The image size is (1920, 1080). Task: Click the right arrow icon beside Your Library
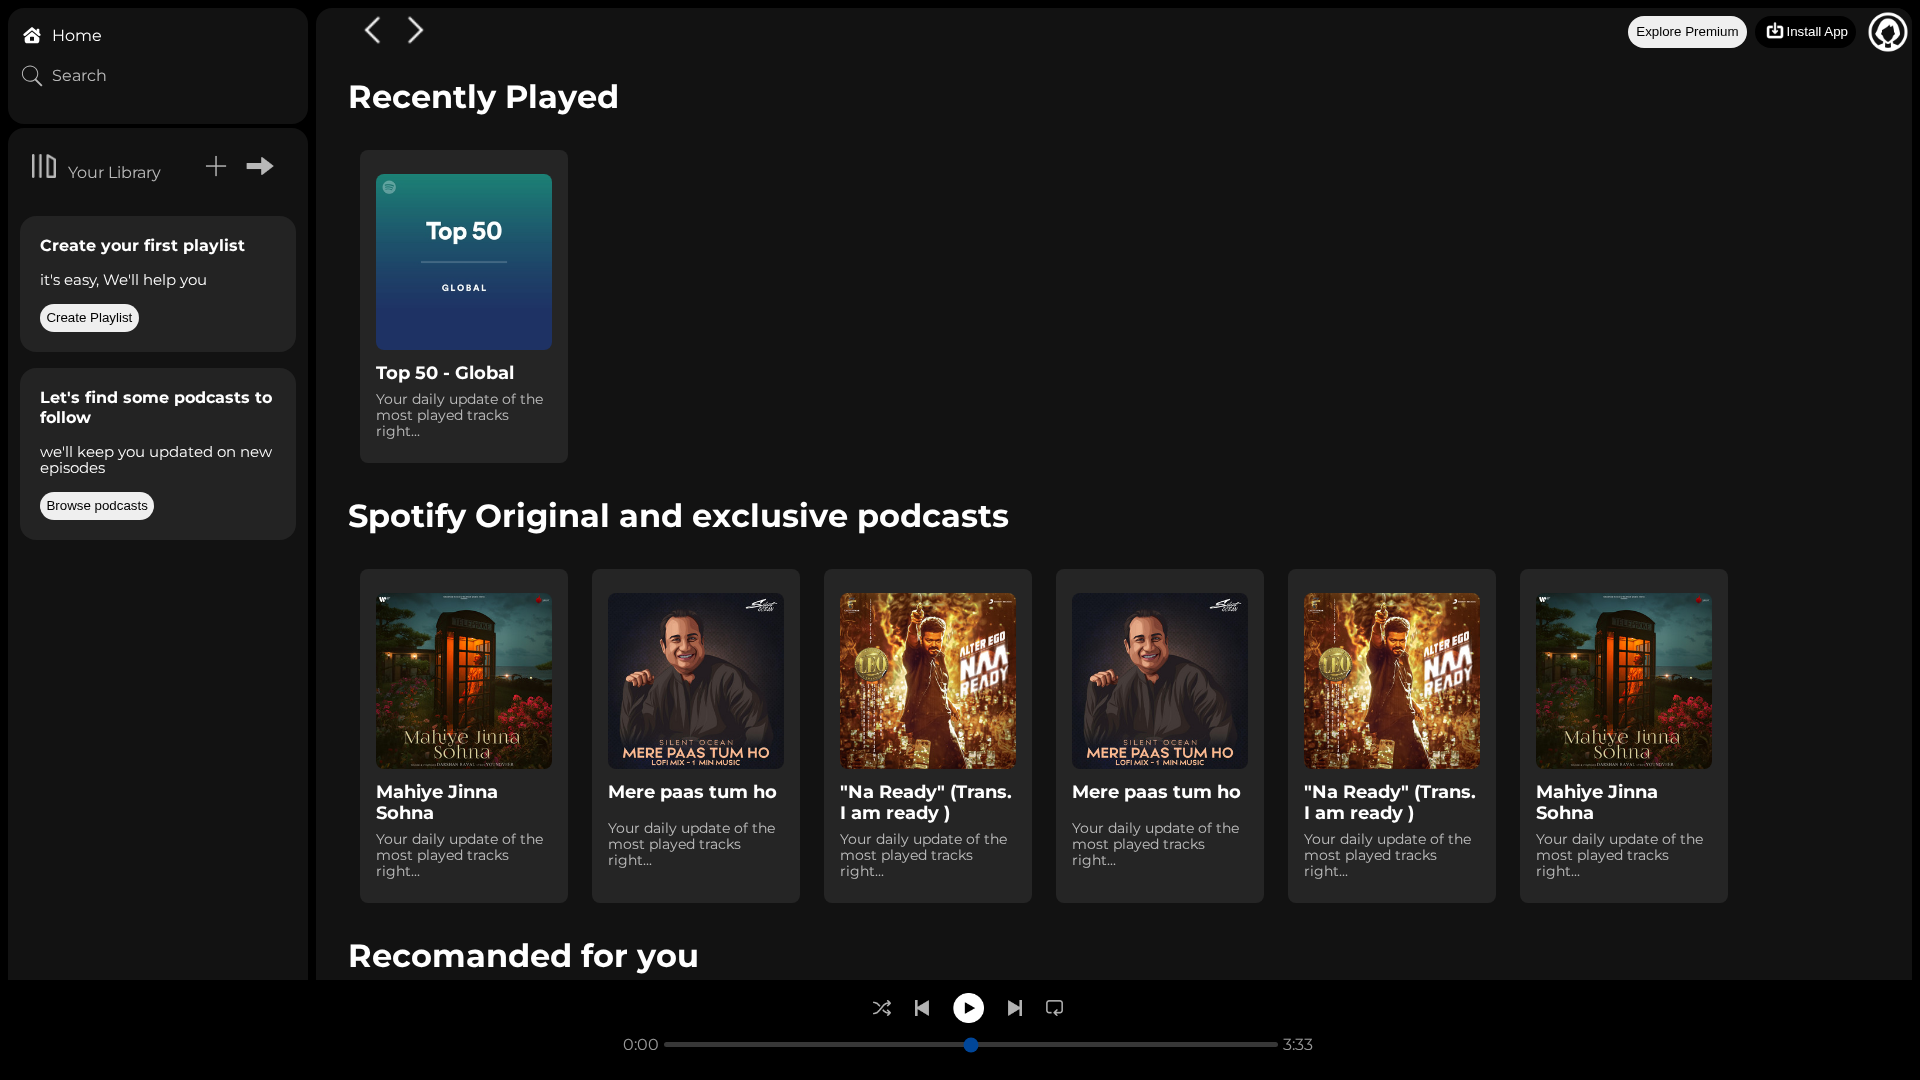(x=260, y=166)
